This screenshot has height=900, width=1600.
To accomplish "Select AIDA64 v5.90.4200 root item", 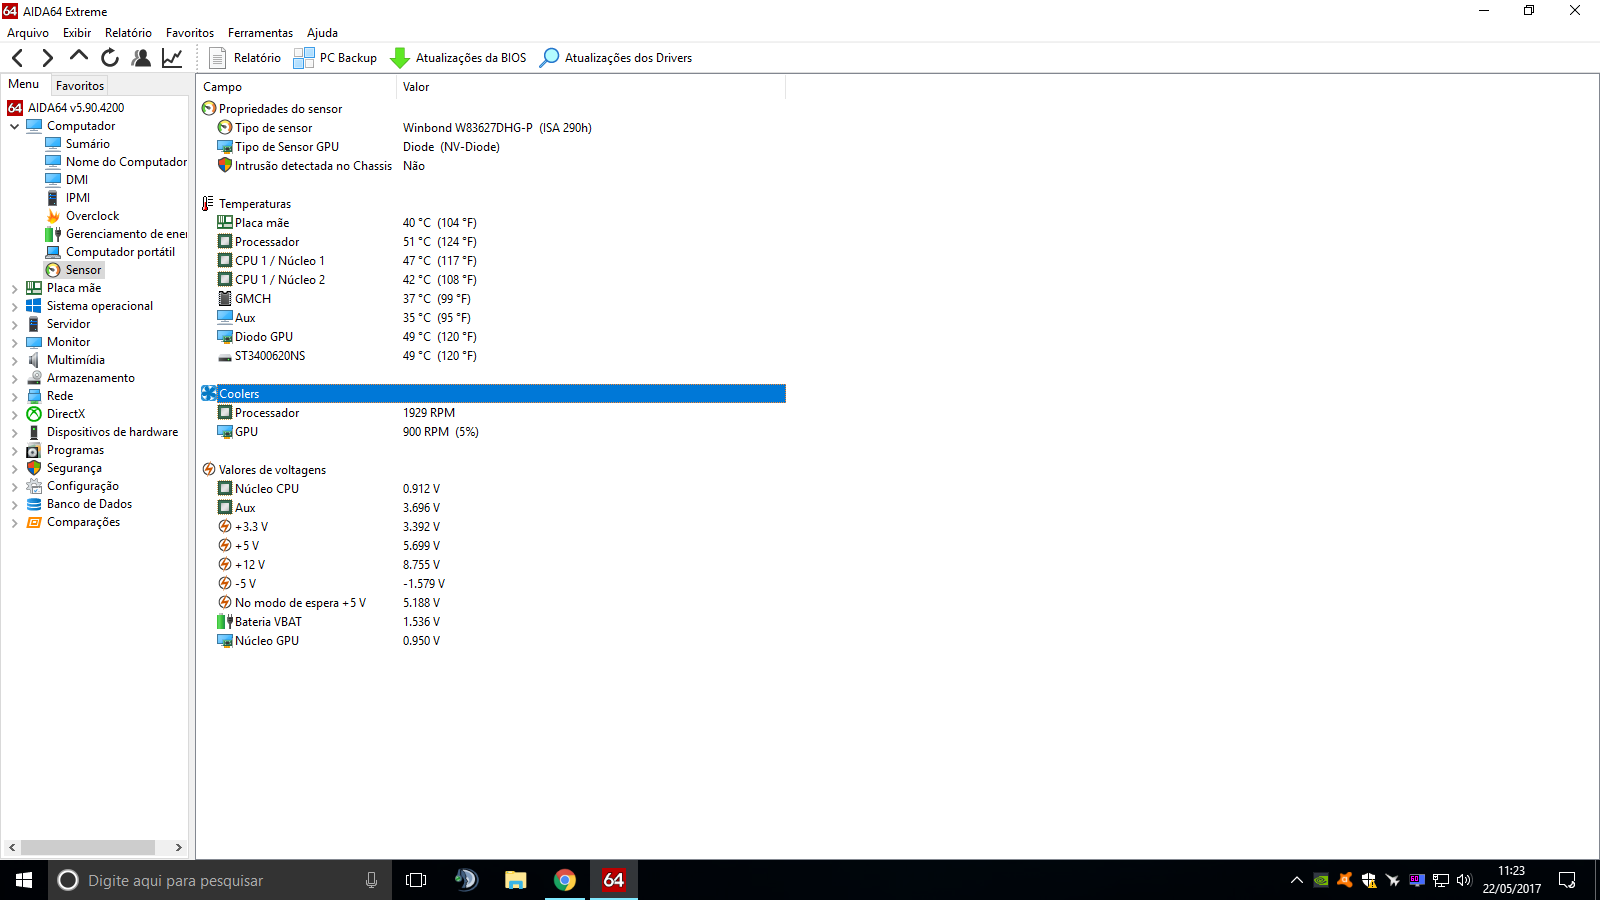I will tap(66, 108).
